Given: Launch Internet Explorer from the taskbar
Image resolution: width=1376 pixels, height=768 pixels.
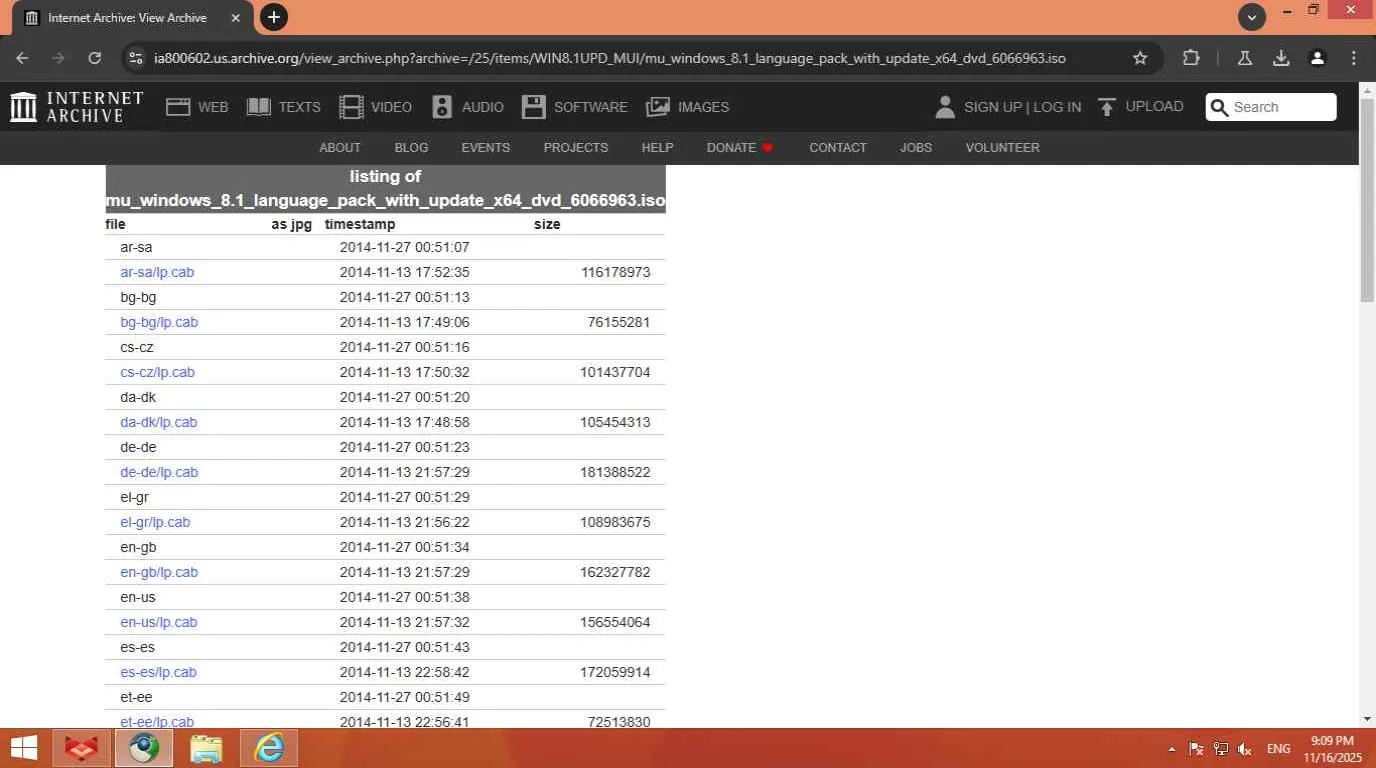Looking at the screenshot, I should point(269,748).
